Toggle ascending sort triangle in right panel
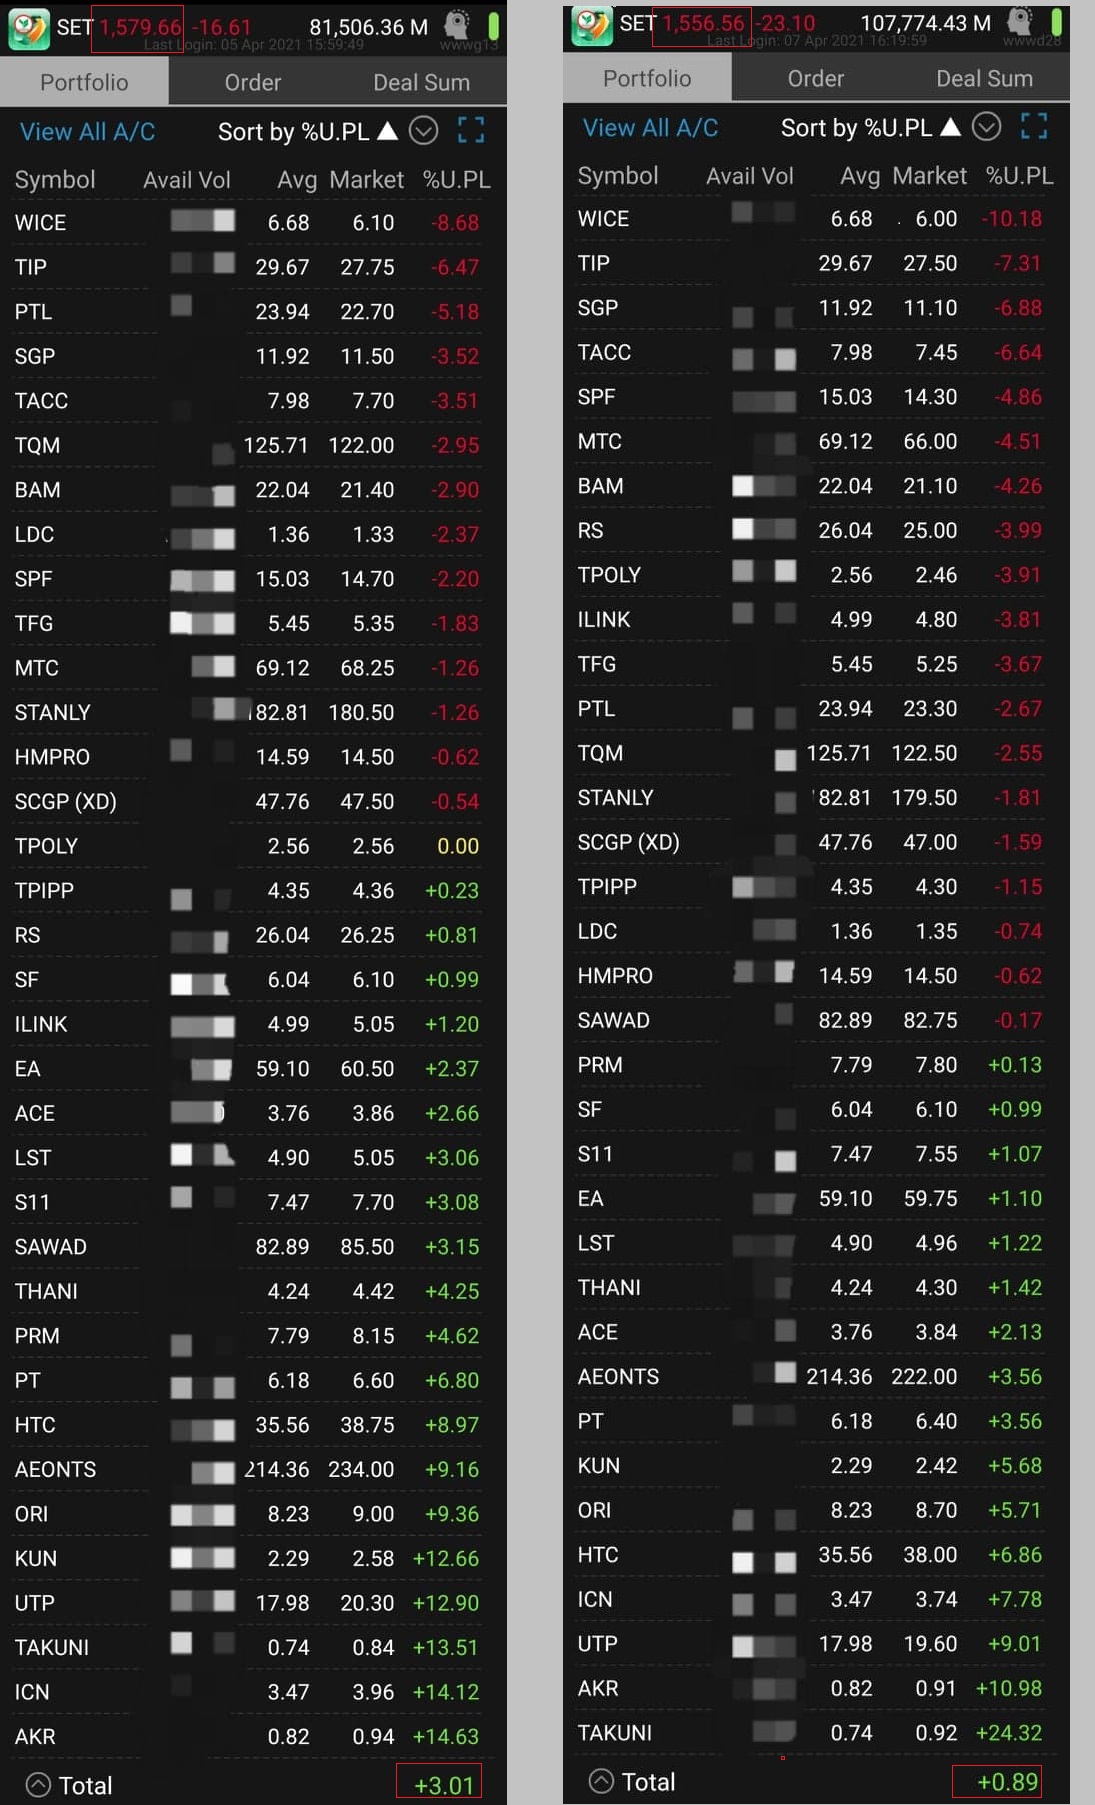This screenshot has width=1095, height=1805. click(x=951, y=127)
